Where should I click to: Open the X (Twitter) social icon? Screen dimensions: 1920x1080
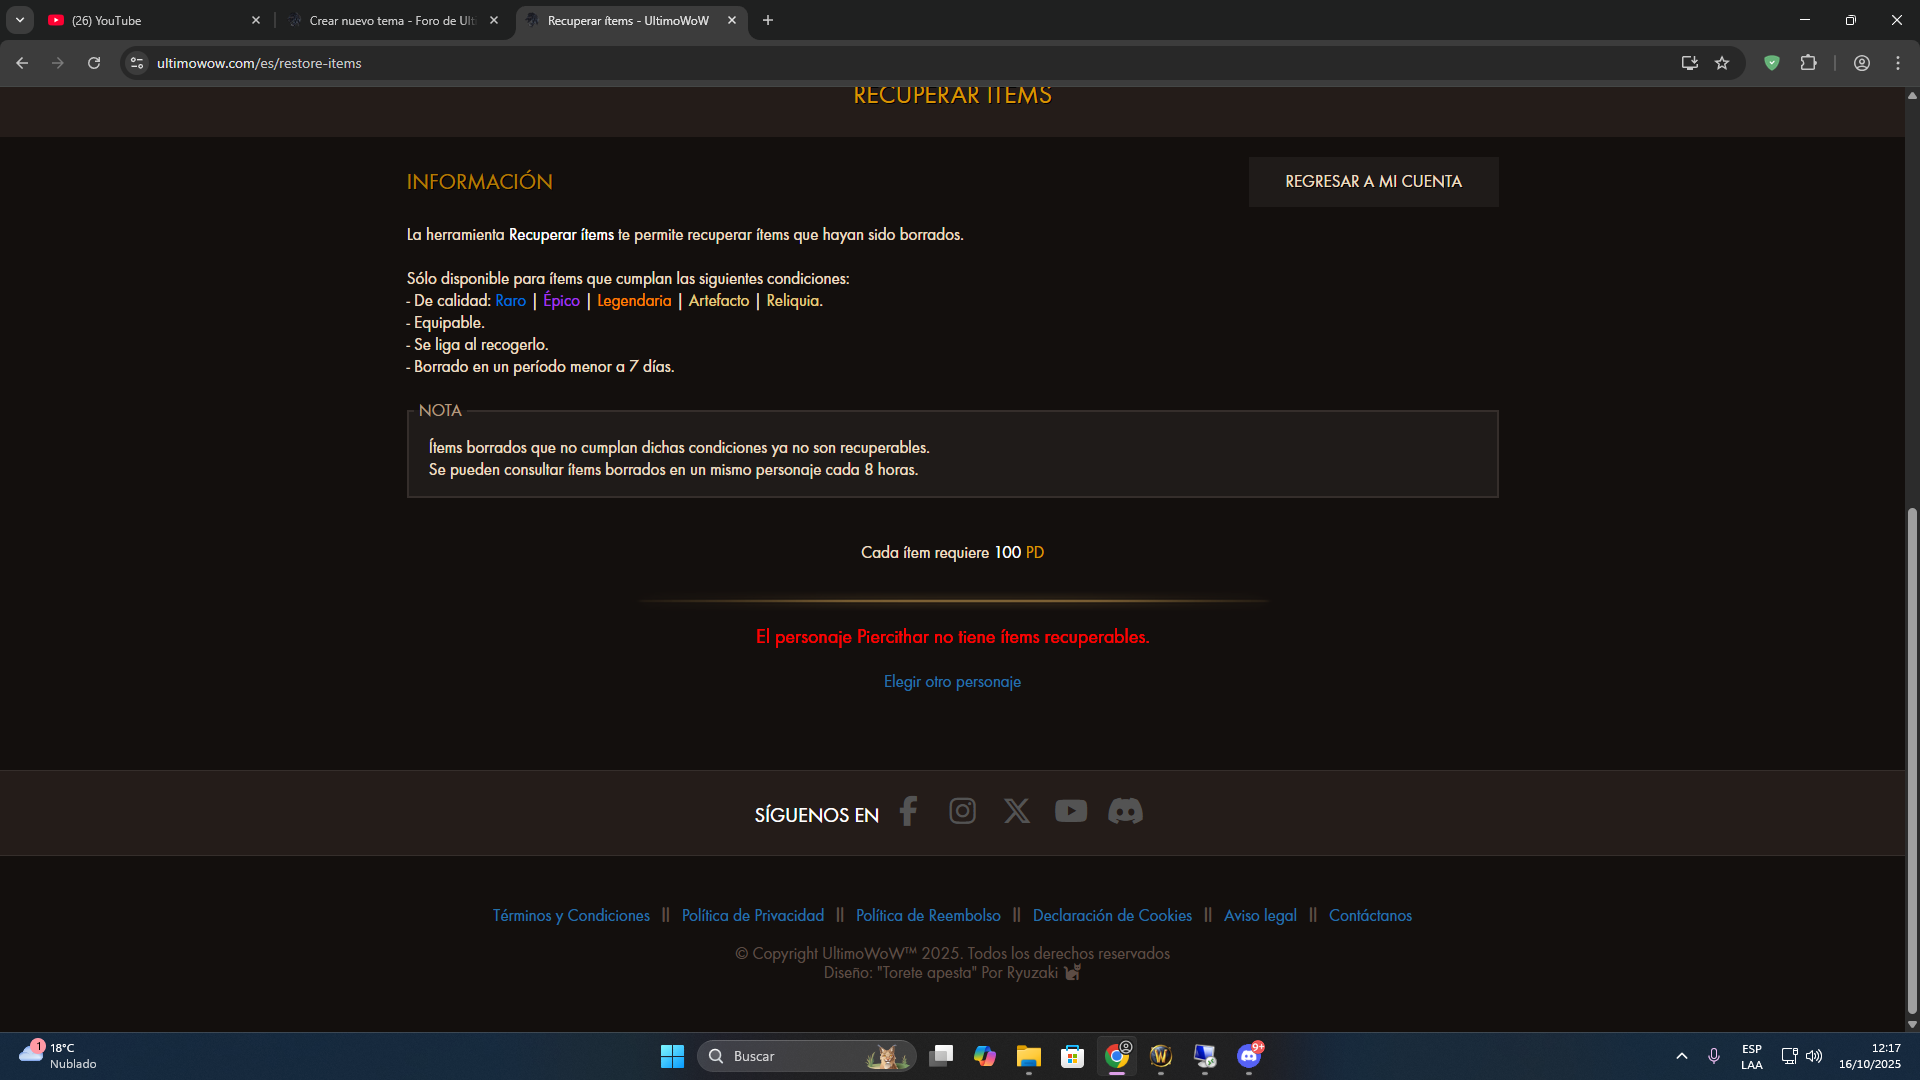[1016, 811]
